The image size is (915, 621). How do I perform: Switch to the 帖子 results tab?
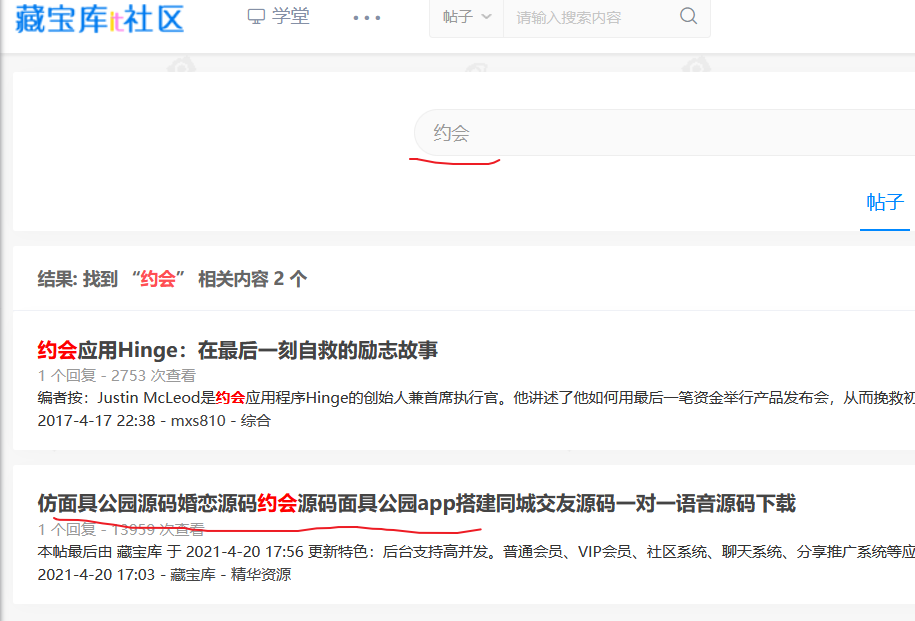(884, 203)
